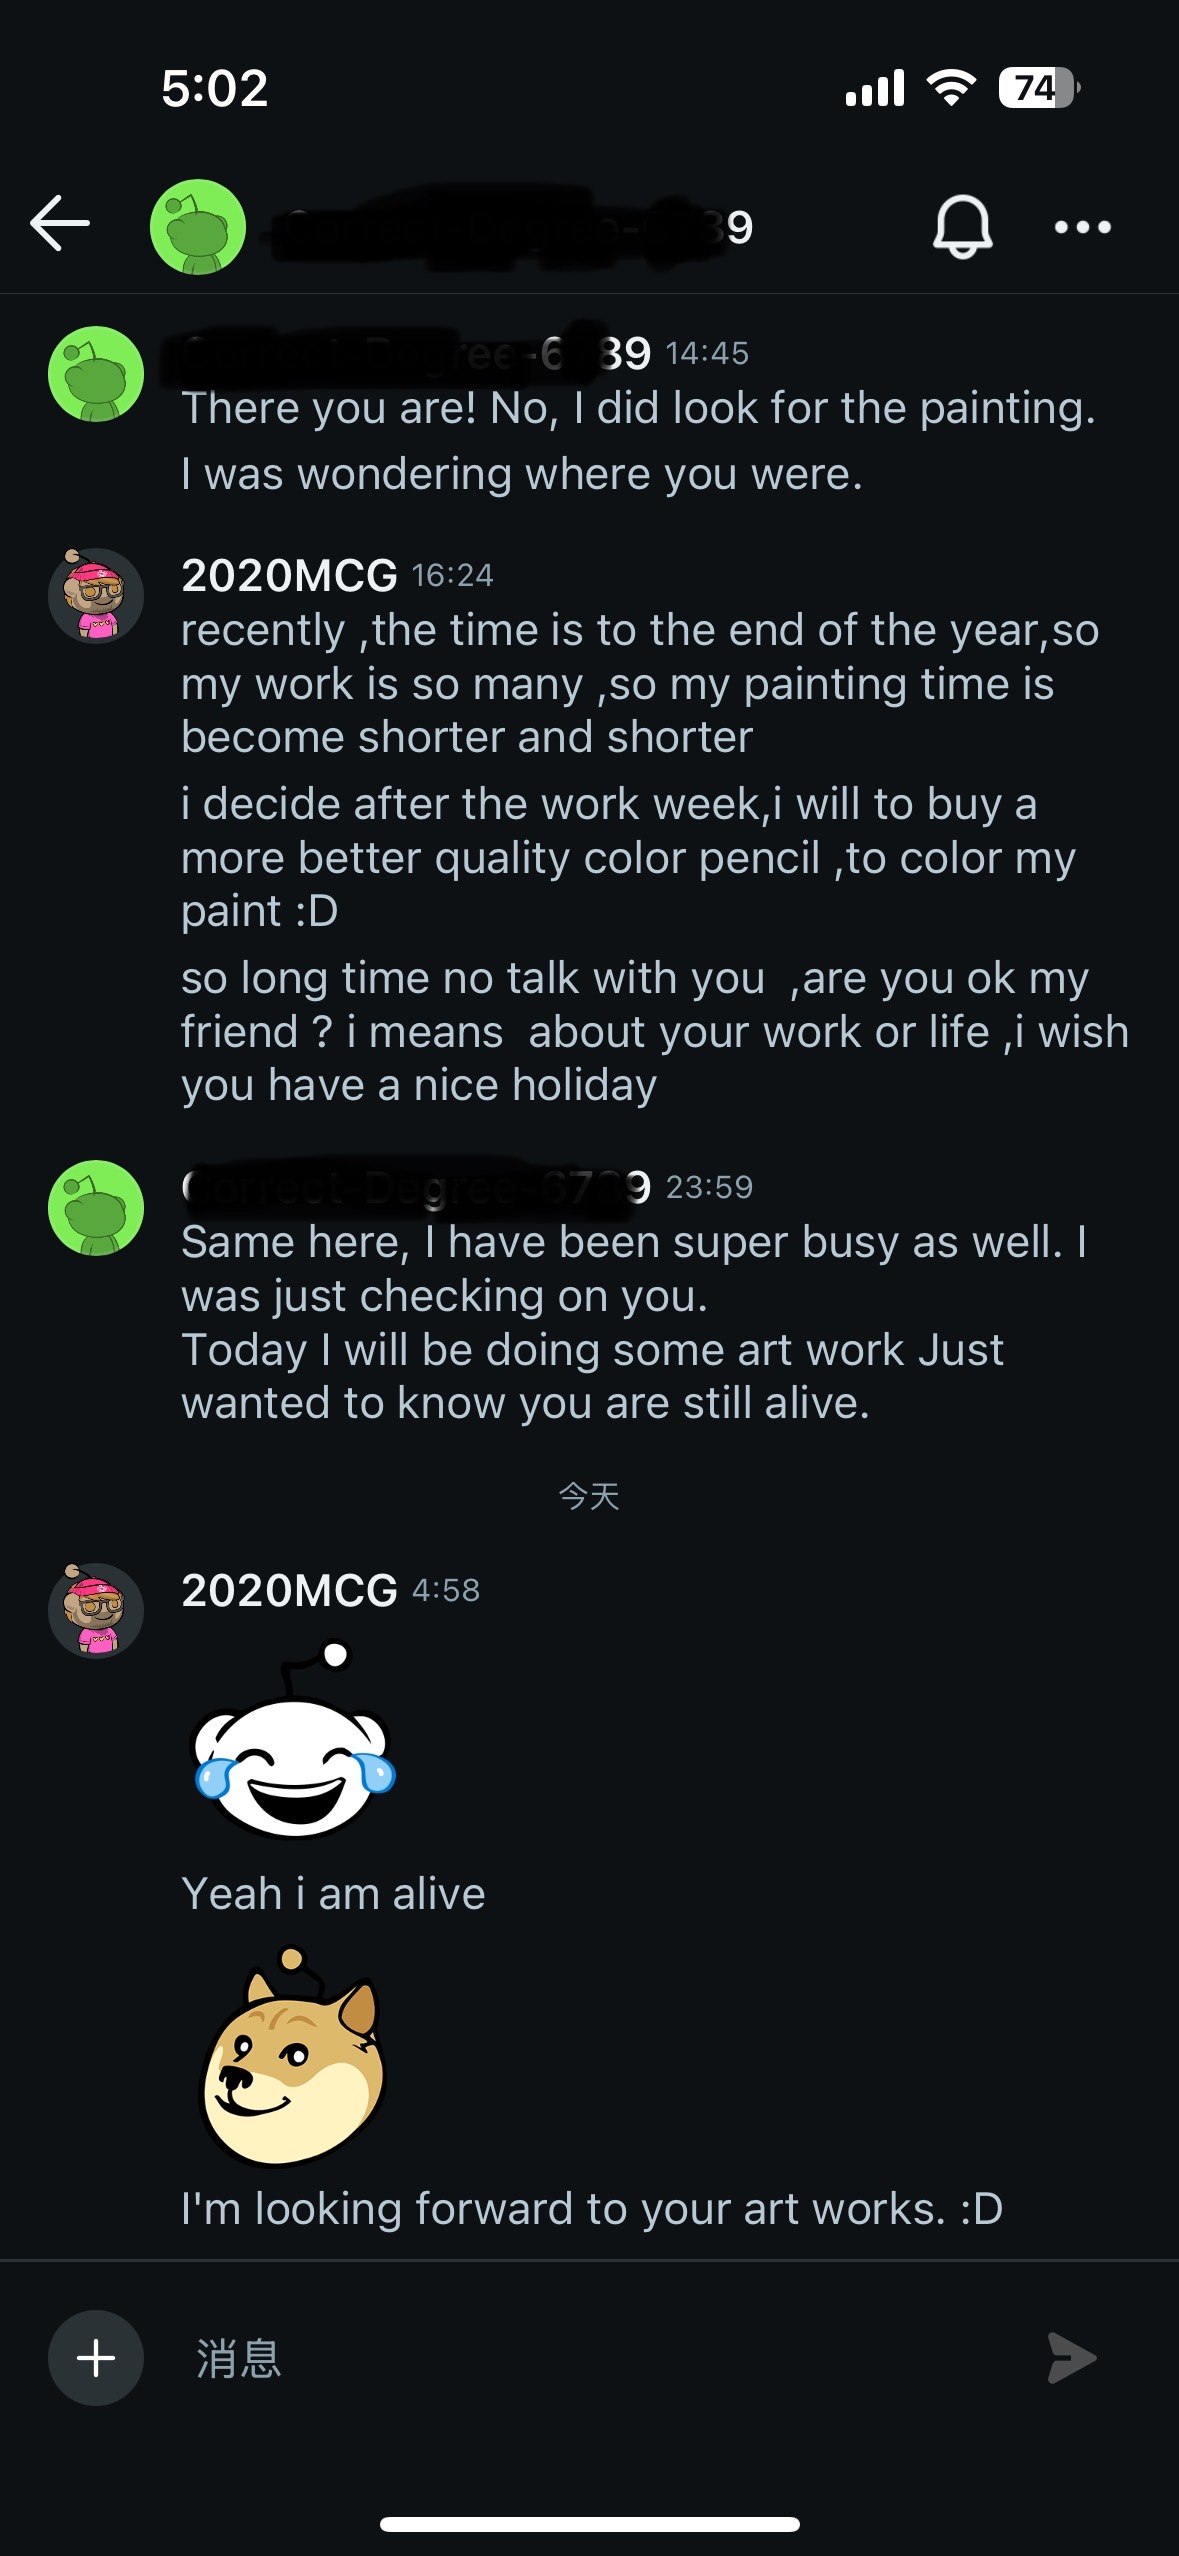This screenshot has width=1179, height=2556.
Task: Tap green avatar beside 23:59 message
Action: pos(96,1208)
